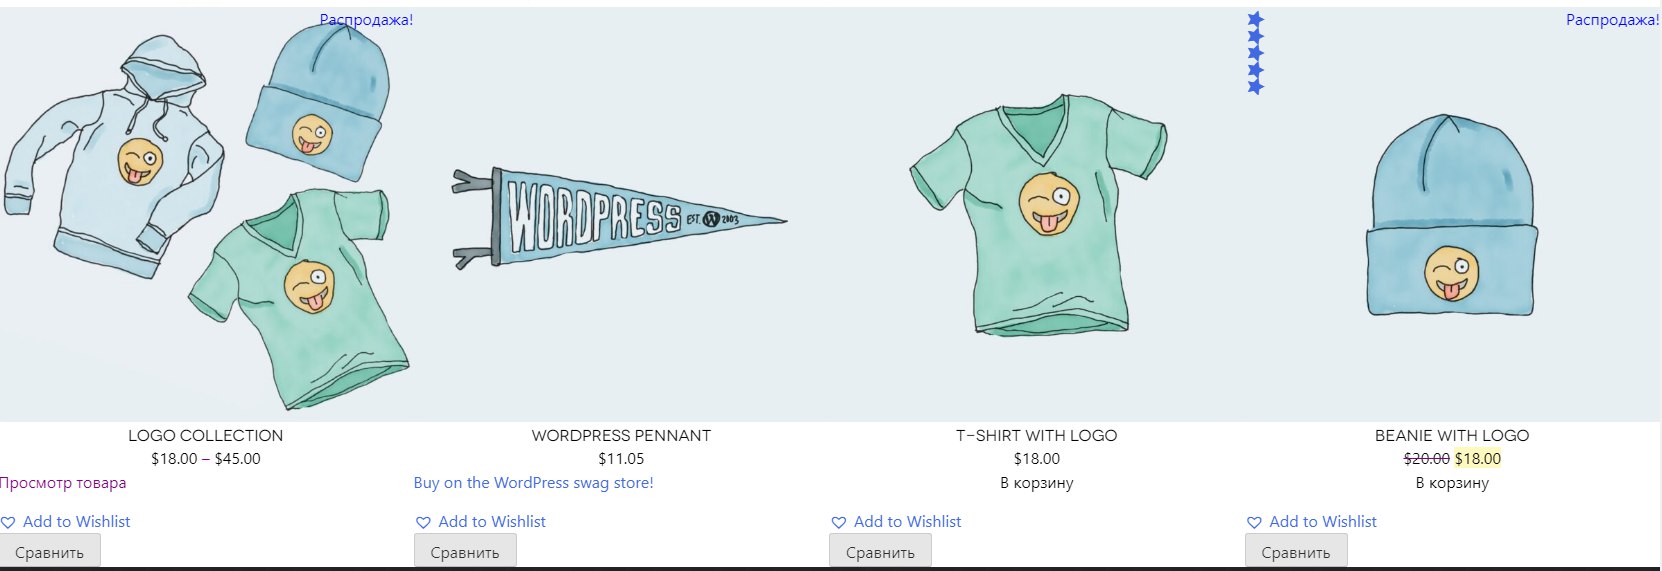Click Сравнить button for T-Shirt with Logo

[880, 552]
